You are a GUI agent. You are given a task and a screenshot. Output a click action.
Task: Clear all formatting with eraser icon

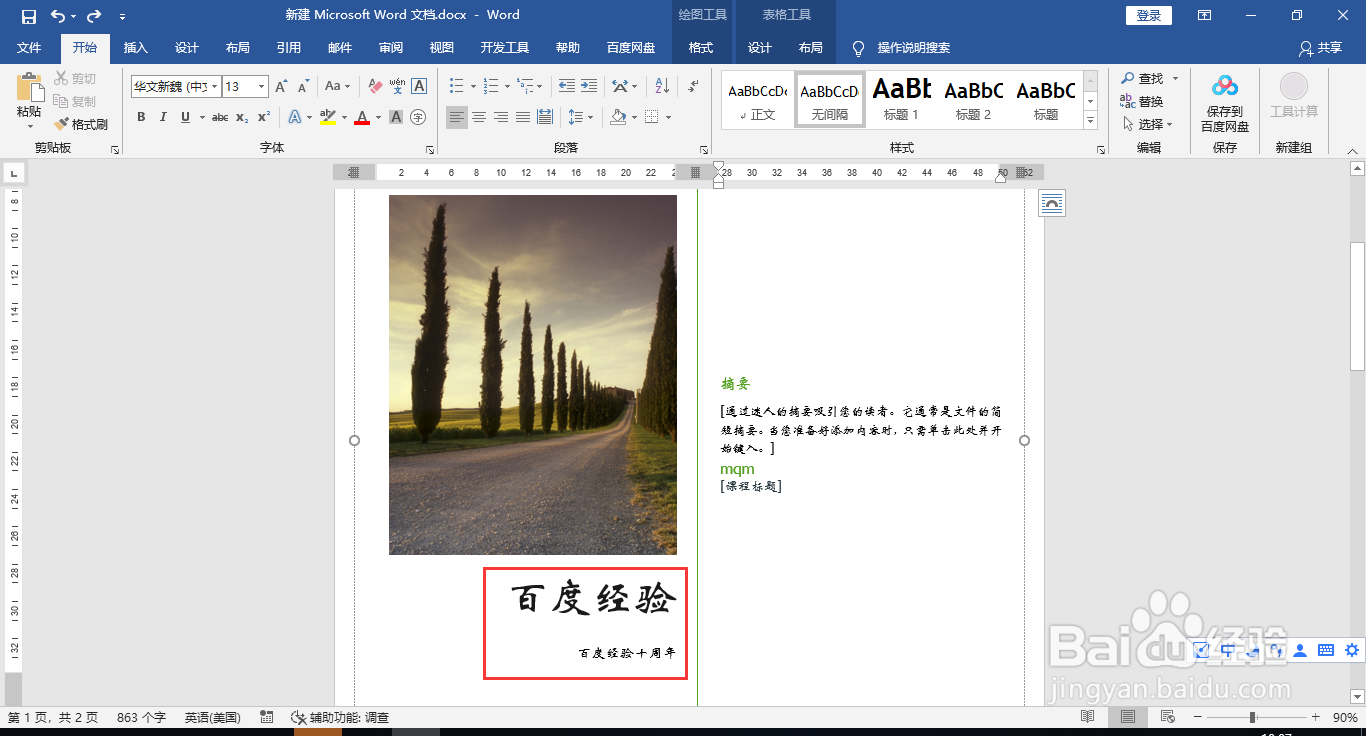click(x=375, y=86)
